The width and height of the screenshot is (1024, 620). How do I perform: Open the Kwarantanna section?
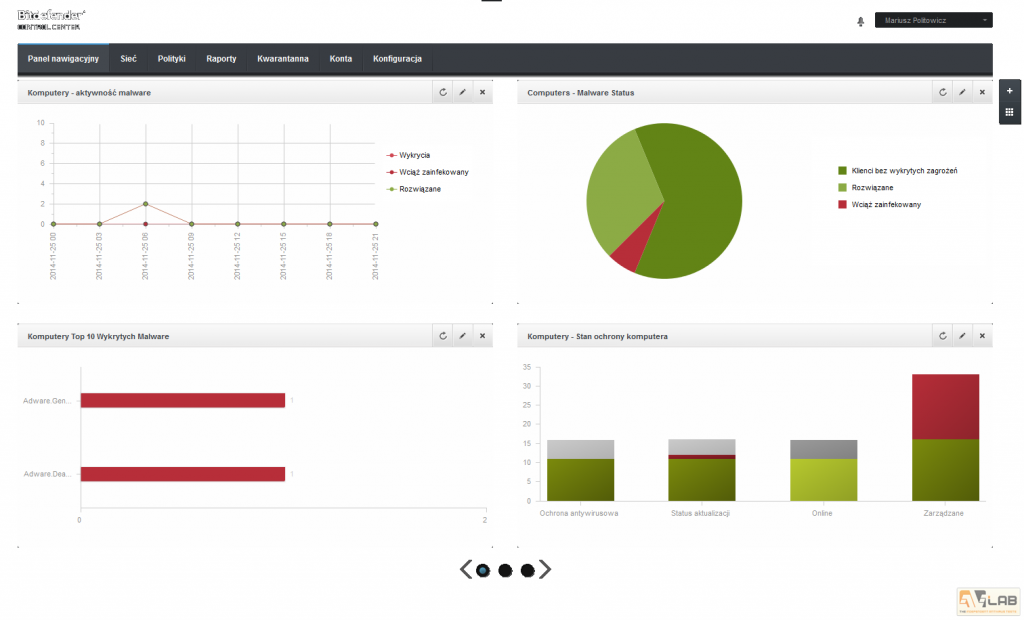284,59
